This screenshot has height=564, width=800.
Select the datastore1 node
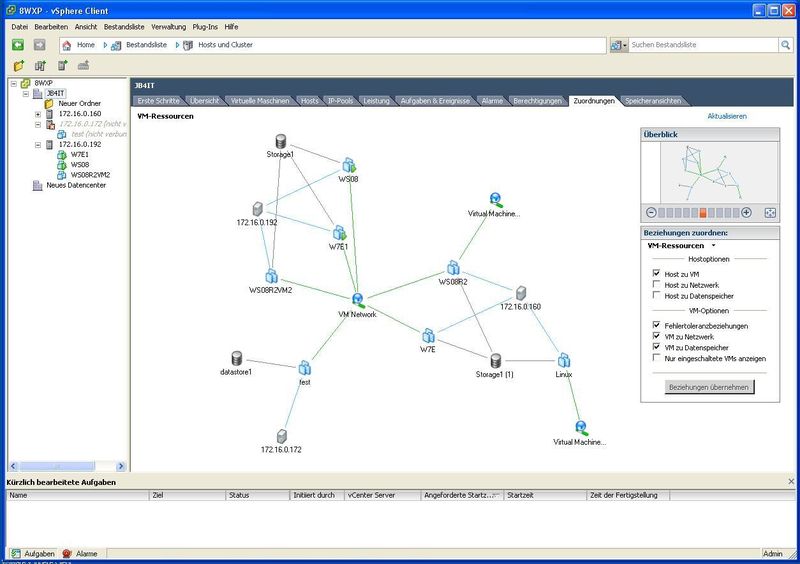click(x=237, y=358)
